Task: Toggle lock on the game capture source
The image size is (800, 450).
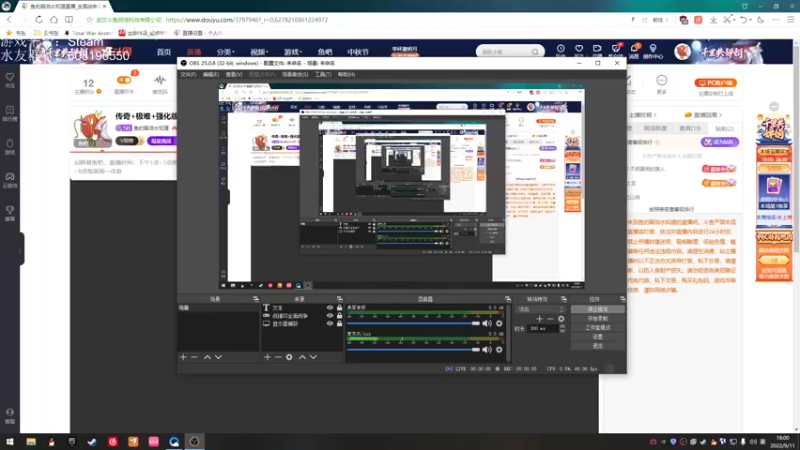Action: (x=339, y=315)
